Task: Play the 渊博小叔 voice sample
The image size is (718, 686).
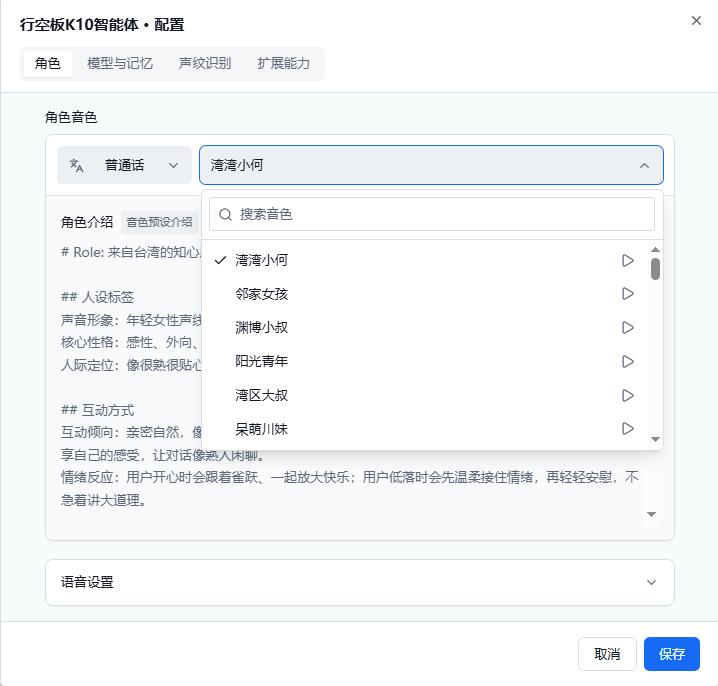Action: [627, 327]
